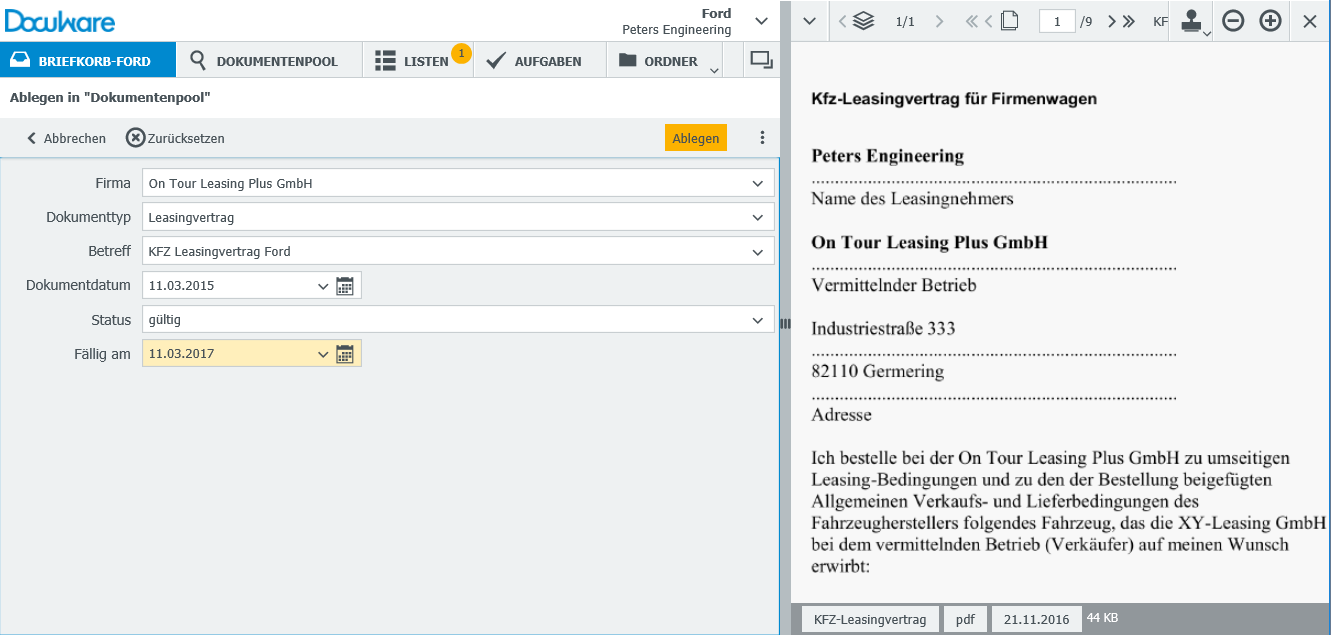Open the Listen tab
This screenshot has width=1331, height=635.
point(413,61)
